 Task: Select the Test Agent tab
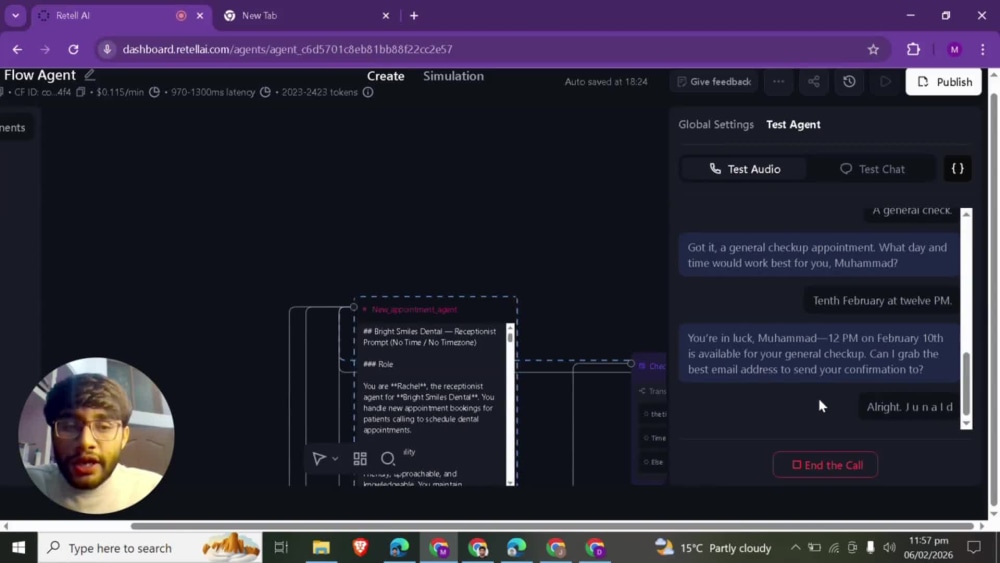(793, 124)
